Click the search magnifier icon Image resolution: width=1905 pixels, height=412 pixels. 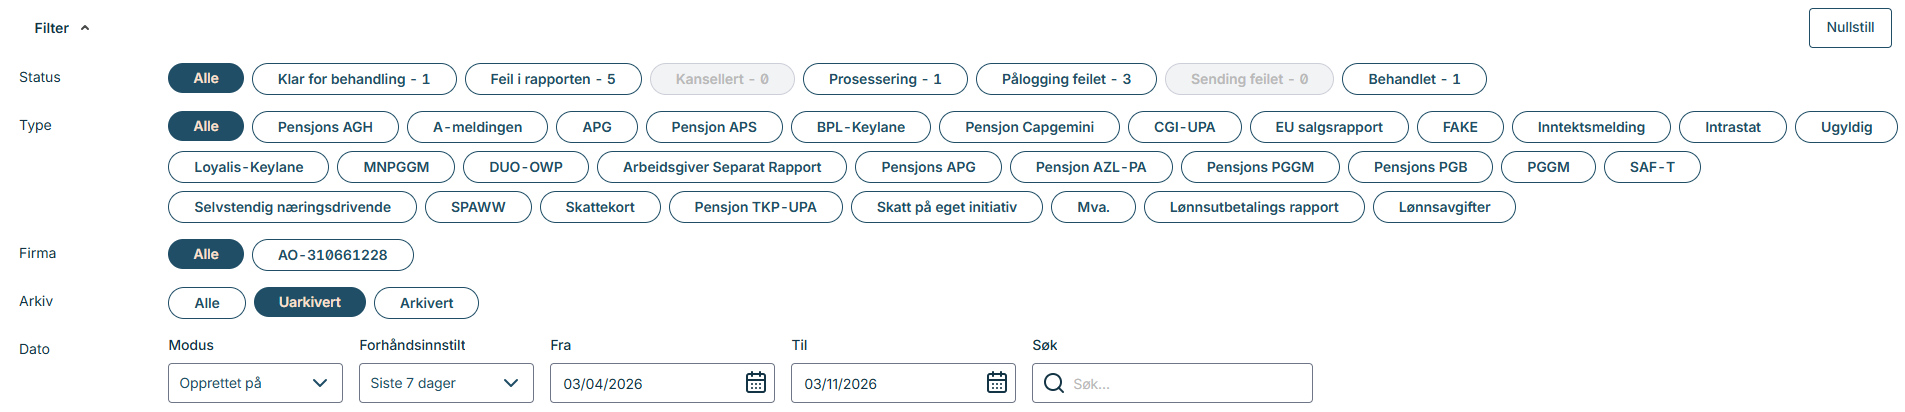coord(1054,383)
